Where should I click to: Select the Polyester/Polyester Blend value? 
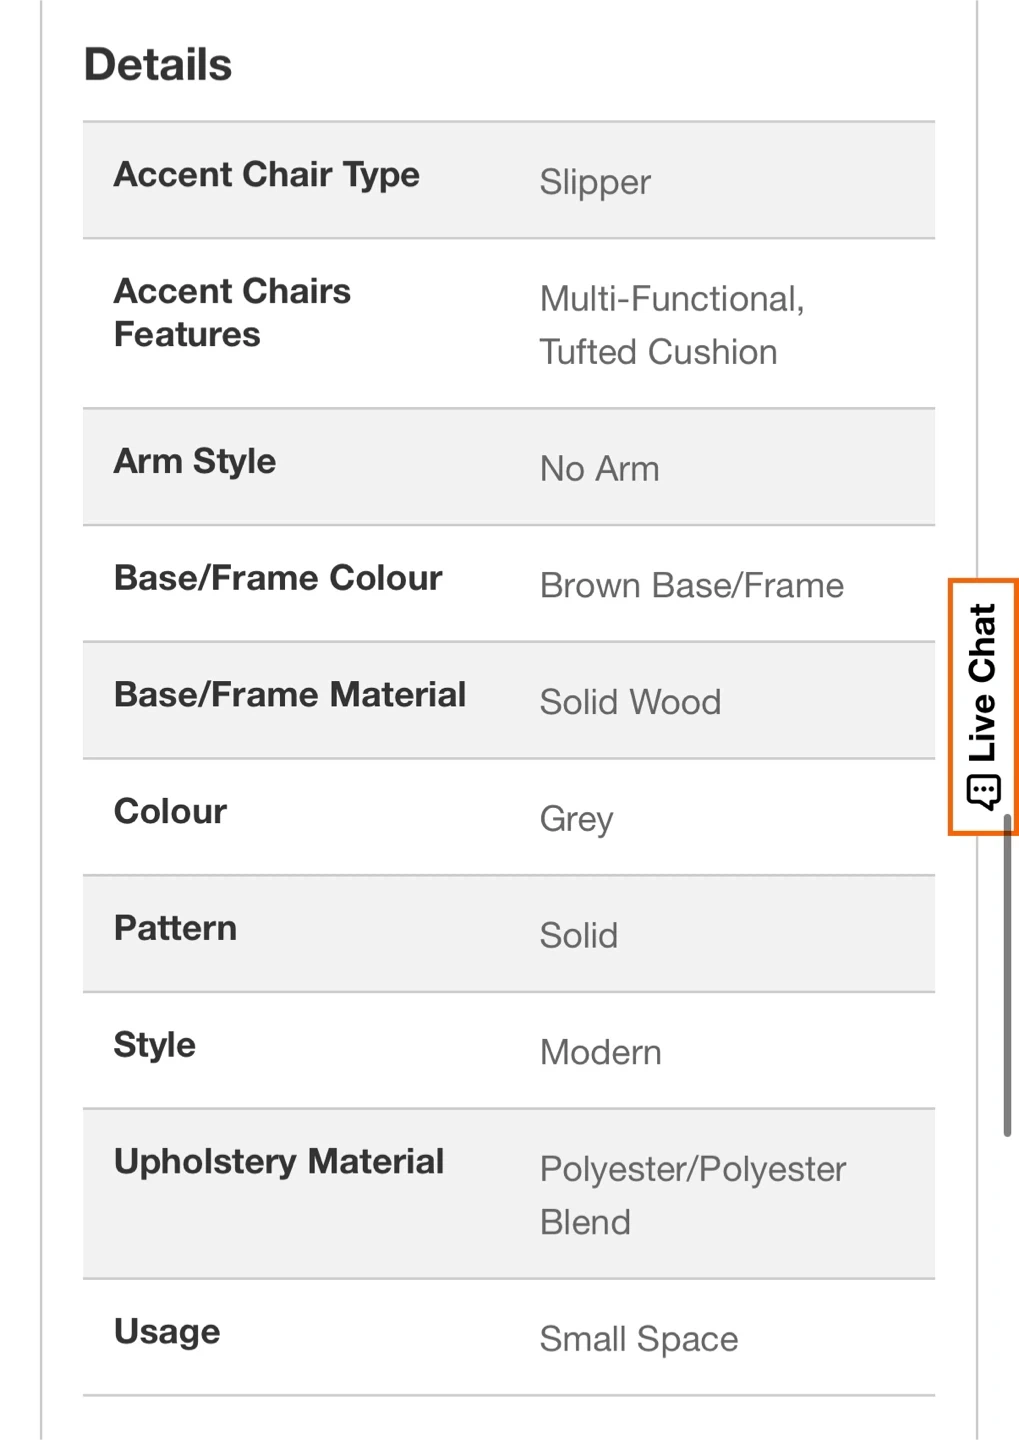(693, 1195)
